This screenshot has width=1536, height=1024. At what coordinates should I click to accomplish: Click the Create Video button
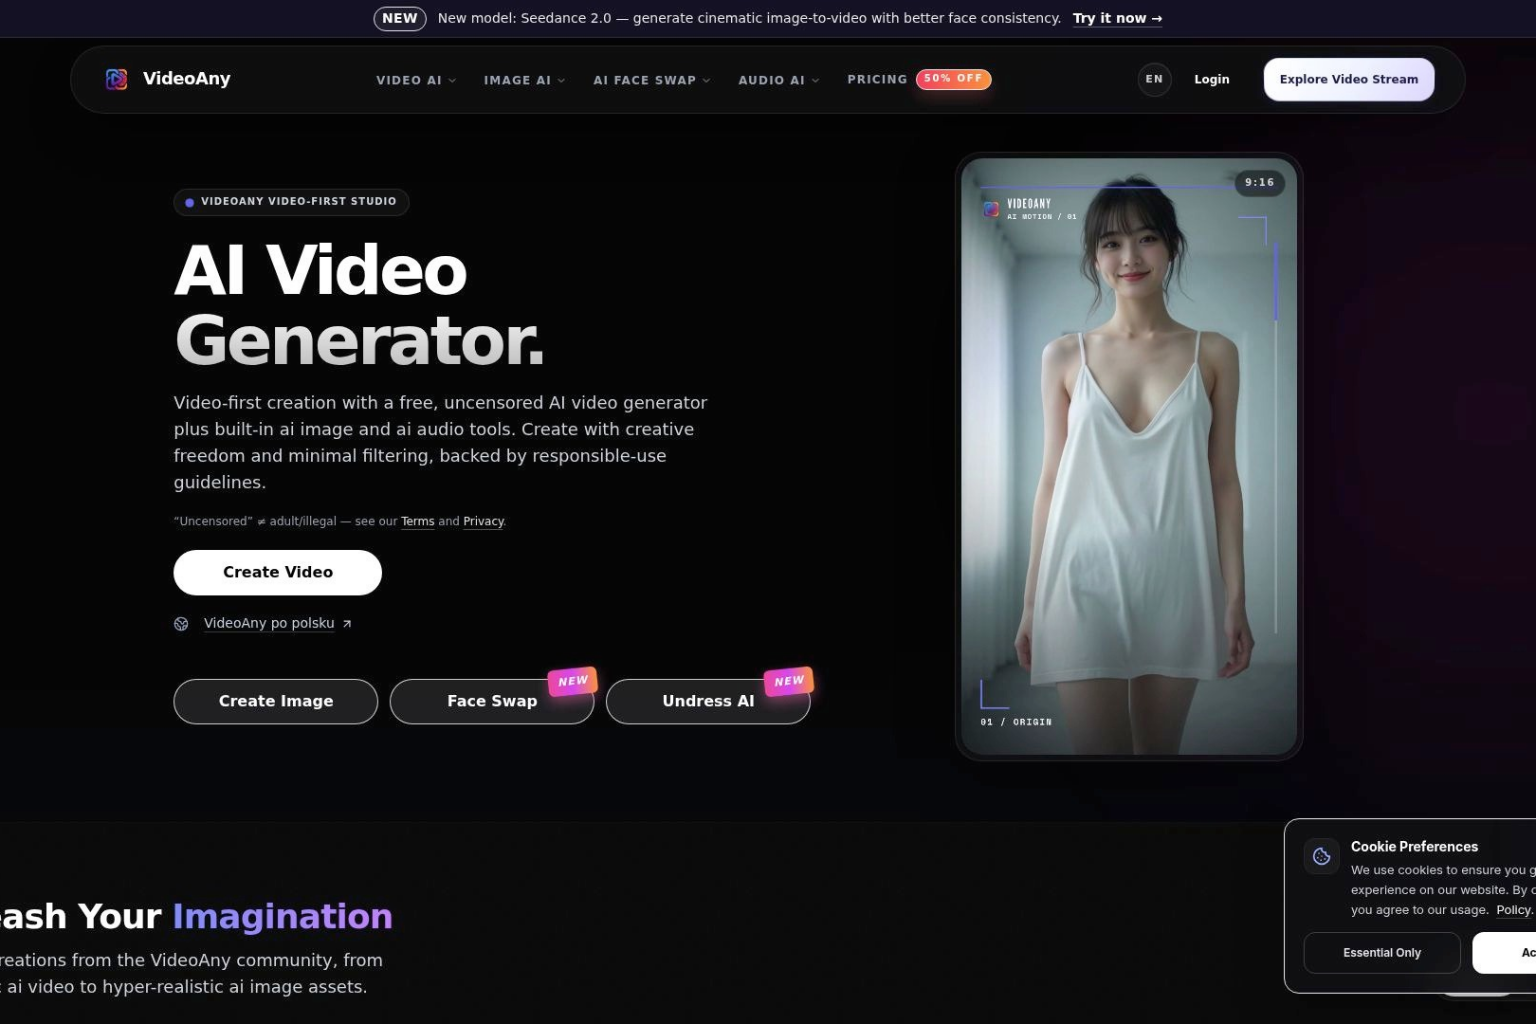[x=278, y=572]
